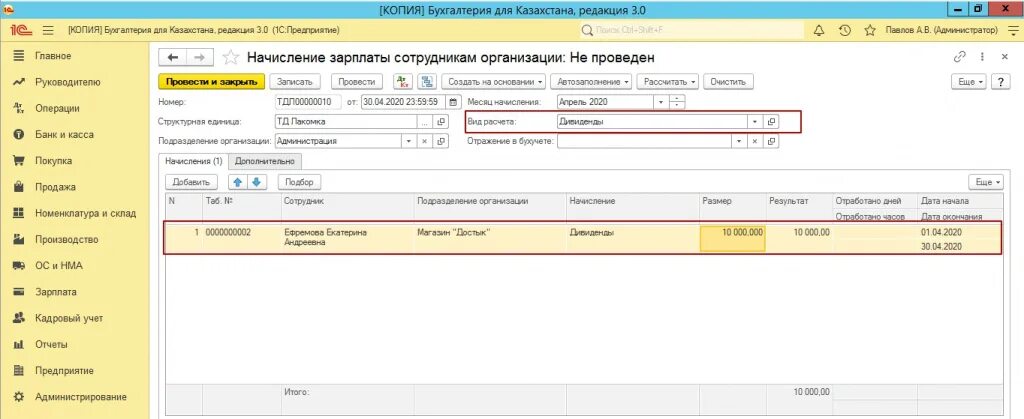The image size is (1024, 419).
Task: Open the history clock icon
Action: [844, 30]
